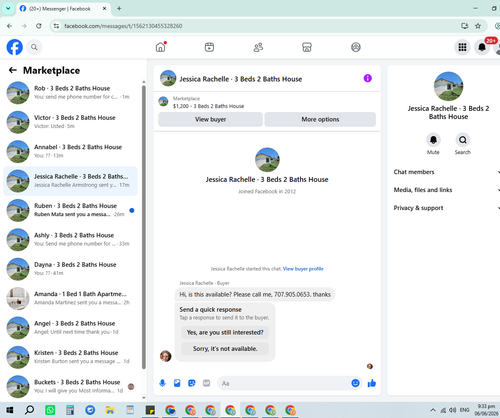Open Kristen - 3 Beds 2 Baths House chat
The width and height of the screenshot is (500, 418).
pyautogui.click(x=70, y=357)
